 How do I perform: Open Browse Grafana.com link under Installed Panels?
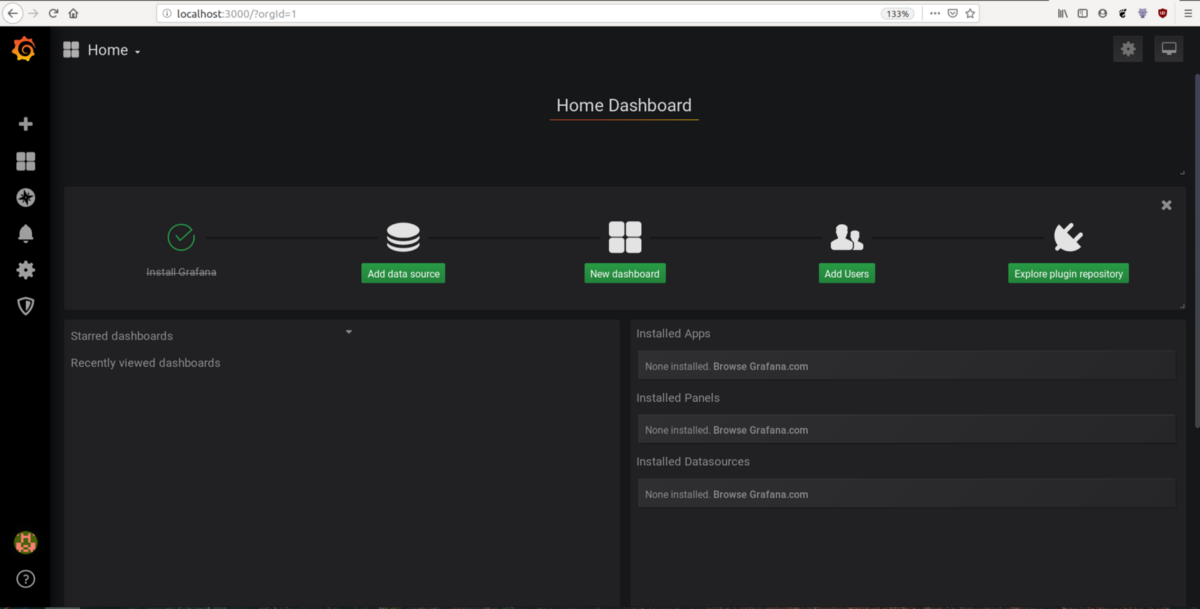coord(760,430)
